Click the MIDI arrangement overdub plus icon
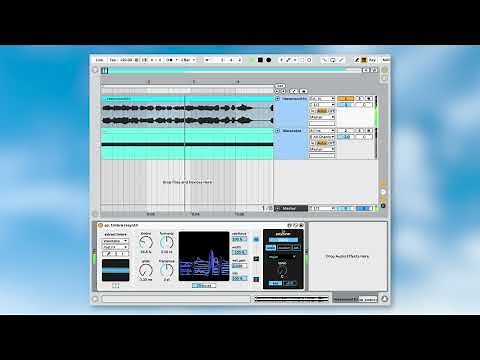Screen dimensions: 480x360 click(281, 60)
